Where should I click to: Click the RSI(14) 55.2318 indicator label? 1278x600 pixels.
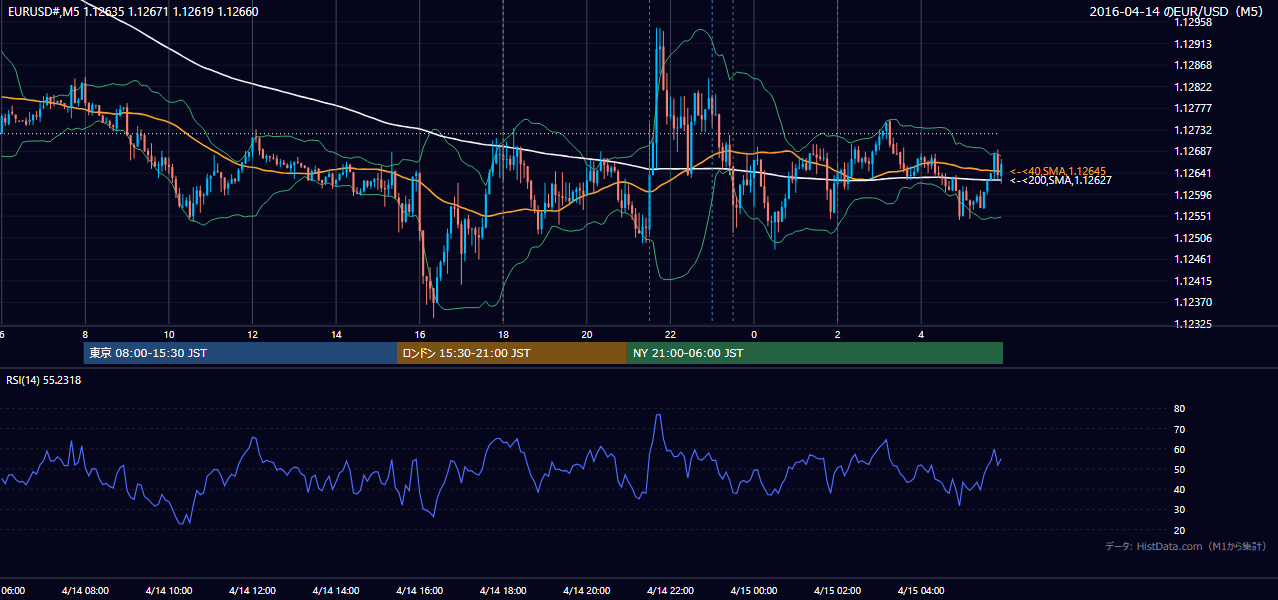pyautogui.click(x=44, y=380)
